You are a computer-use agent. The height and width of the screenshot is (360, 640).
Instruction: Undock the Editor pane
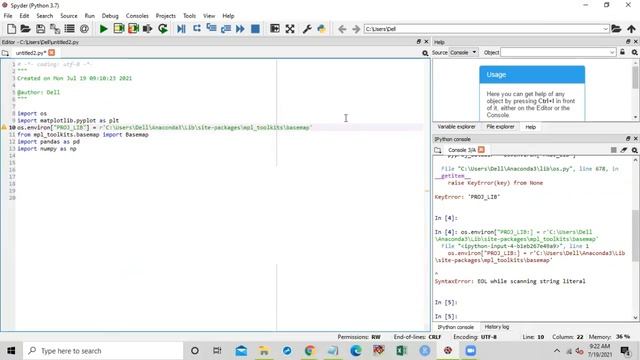click(x=418, y=42)
